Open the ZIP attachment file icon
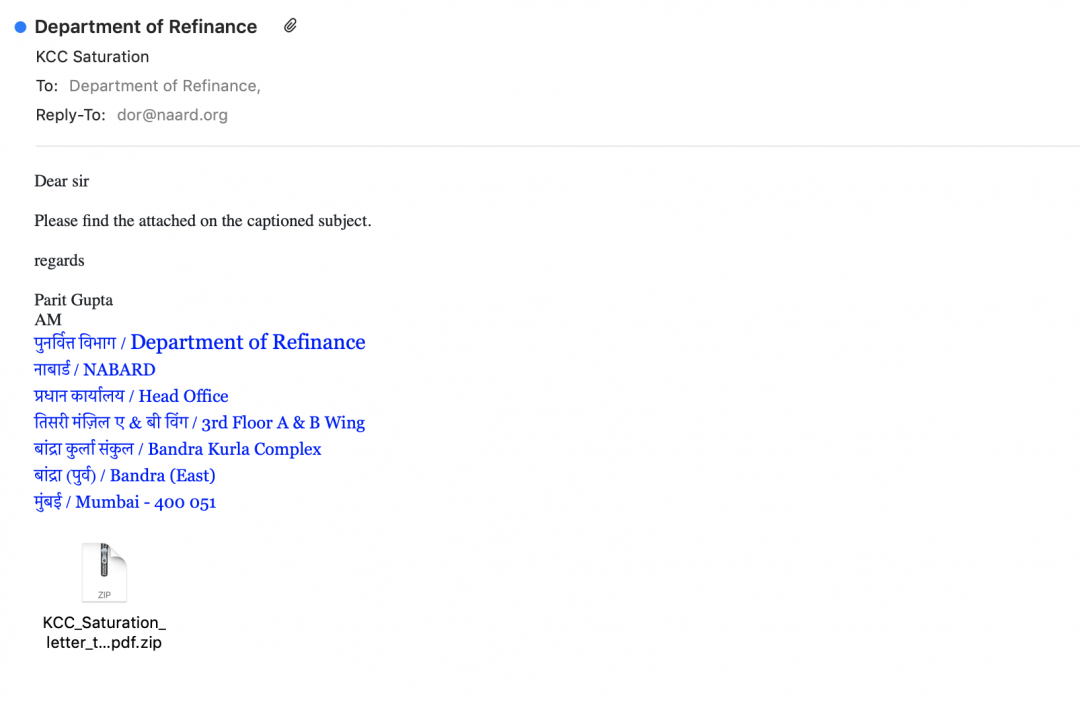Screen dimensions: 1080x714 (x=104, y=573)
